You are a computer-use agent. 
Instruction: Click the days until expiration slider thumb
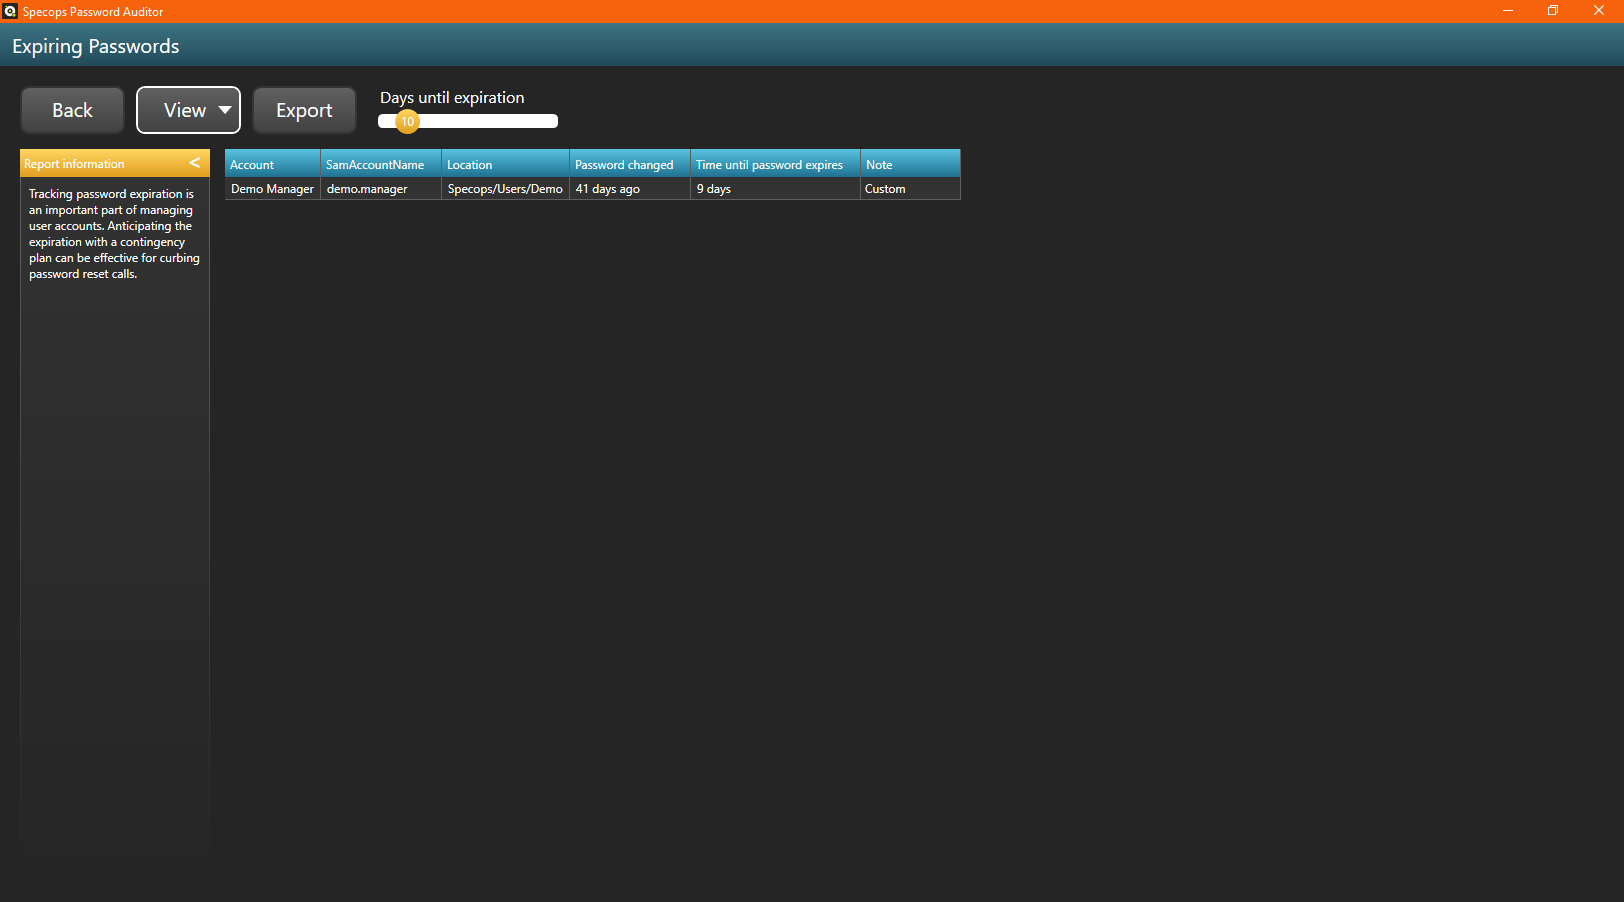pyautogui.click(x=407, y=121)
